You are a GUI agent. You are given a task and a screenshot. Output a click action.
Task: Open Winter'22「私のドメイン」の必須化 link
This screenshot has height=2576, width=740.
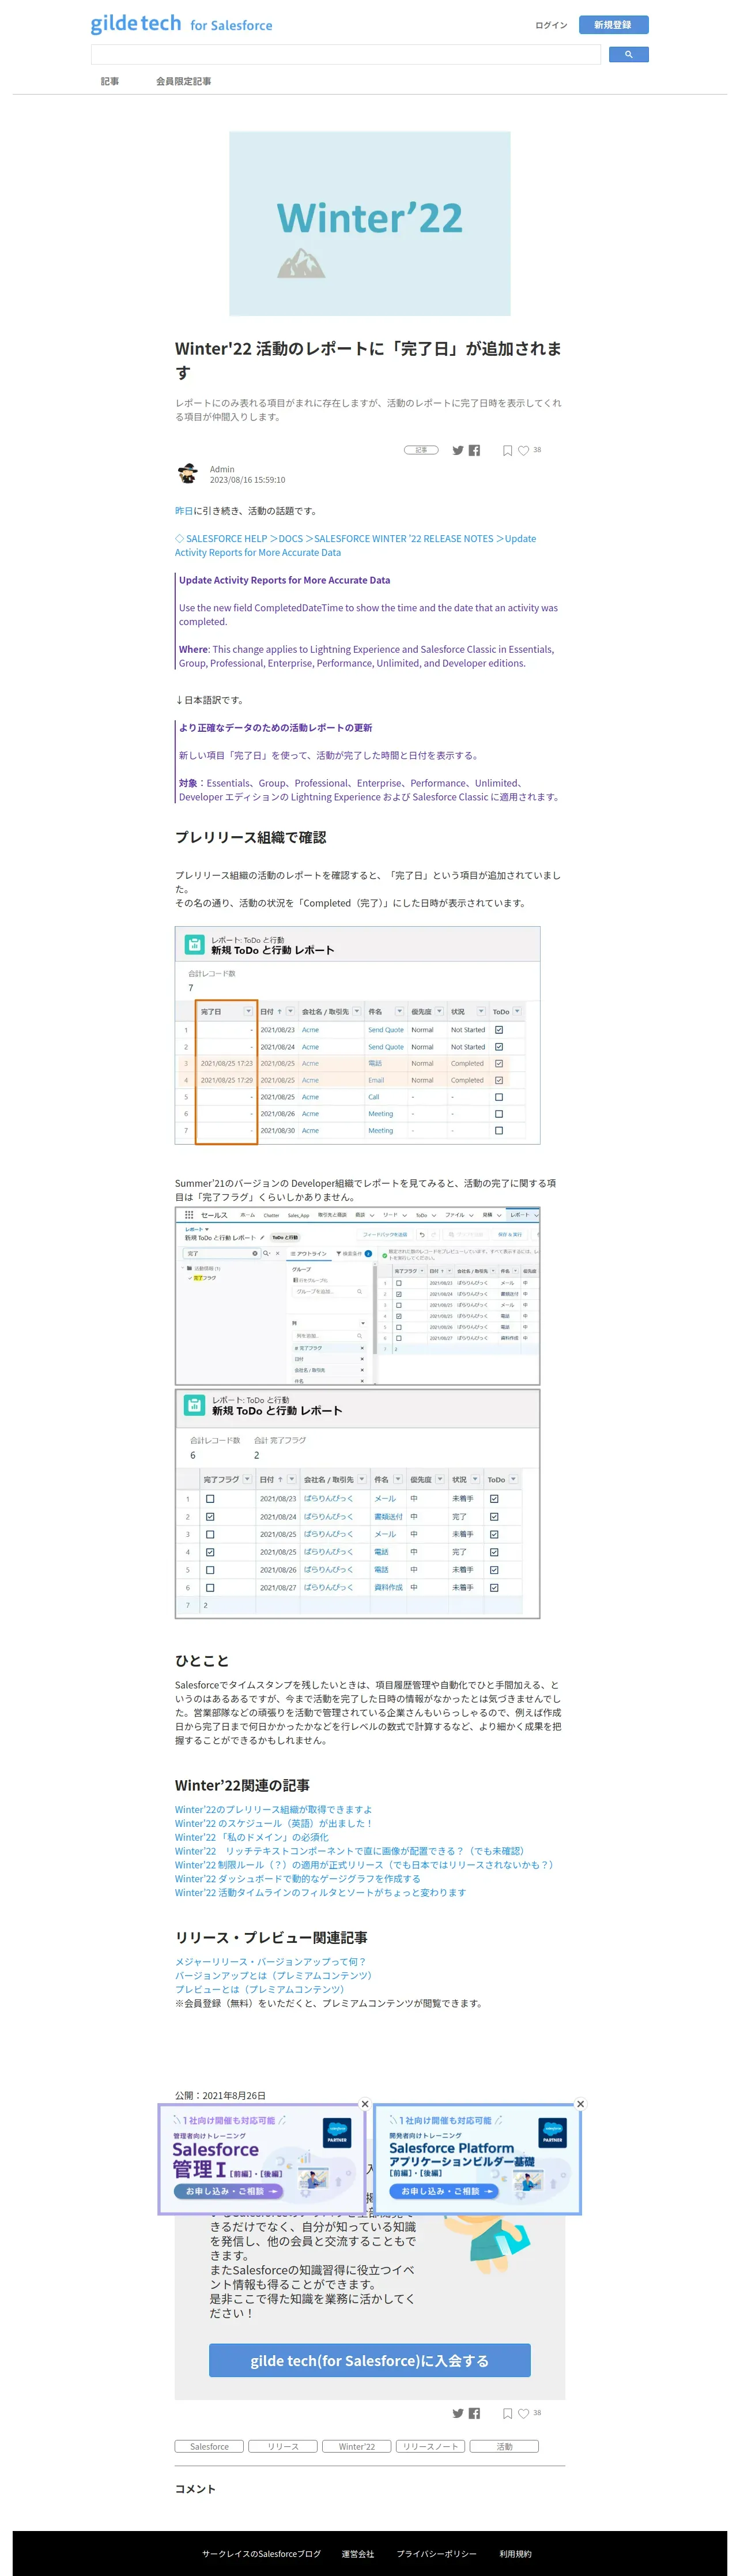252,1837
